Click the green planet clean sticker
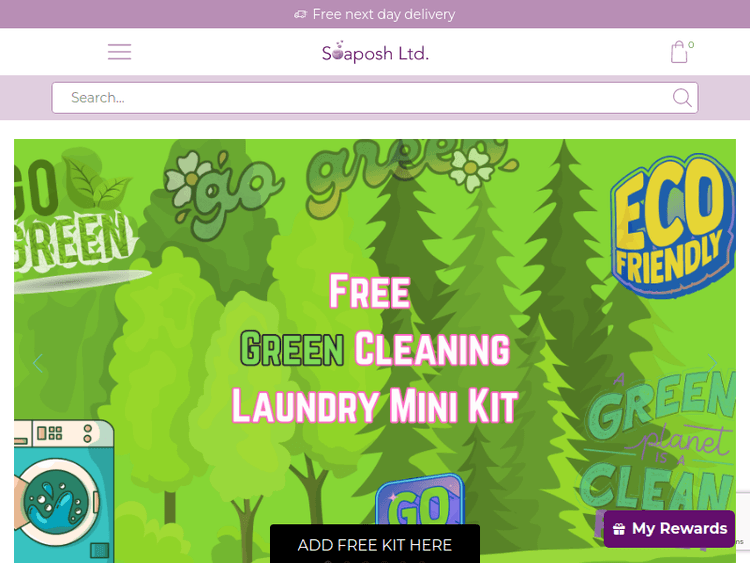Viewport: 750px width, 563px height. (658, 442)
